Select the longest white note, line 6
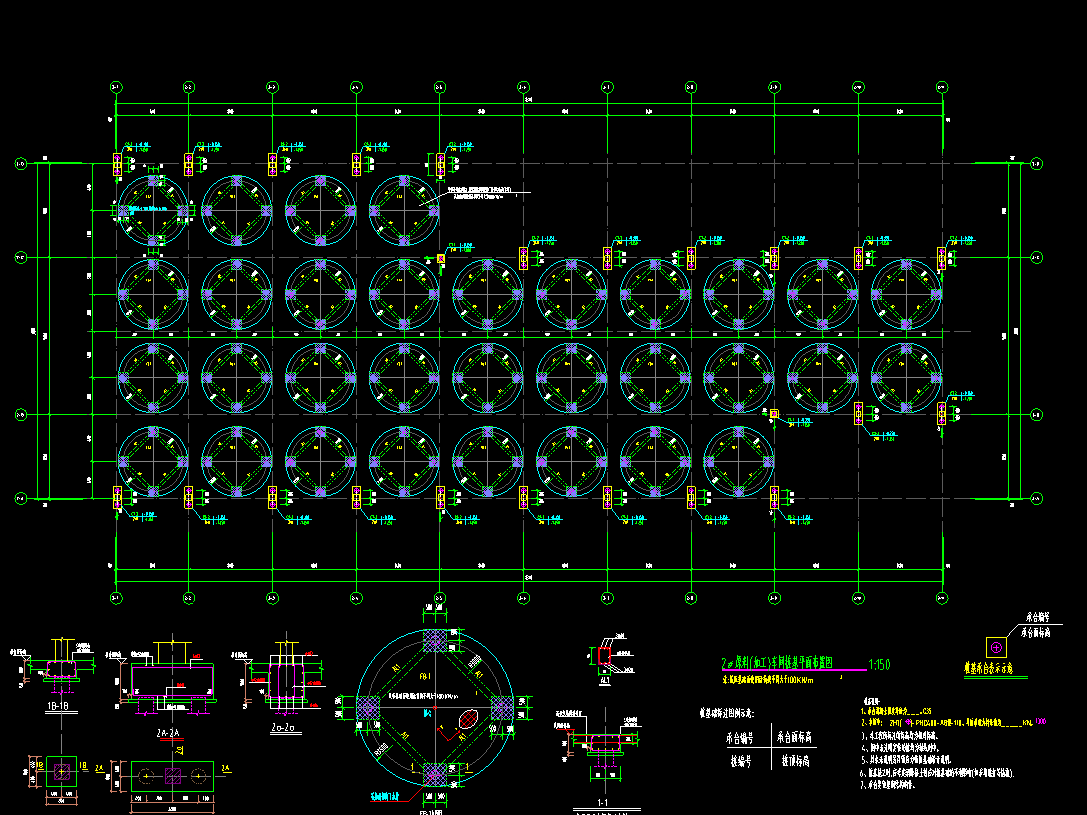This screenshot has width=1087, height=815. [937, 773]
